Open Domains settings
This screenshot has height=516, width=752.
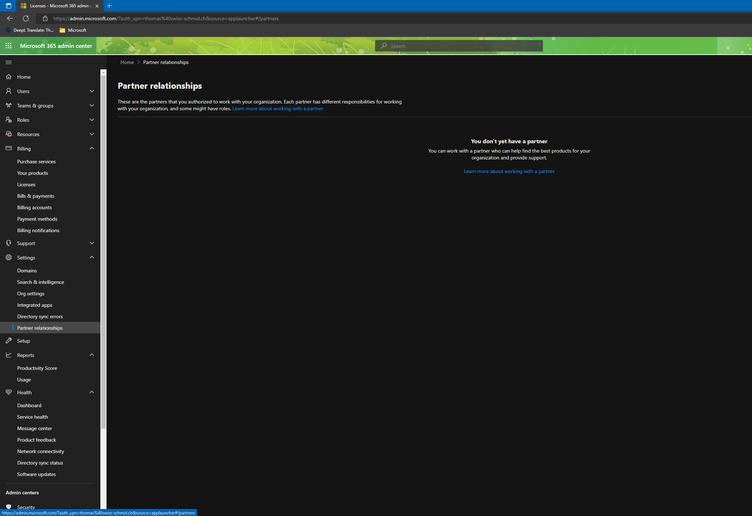click(27, 270)
